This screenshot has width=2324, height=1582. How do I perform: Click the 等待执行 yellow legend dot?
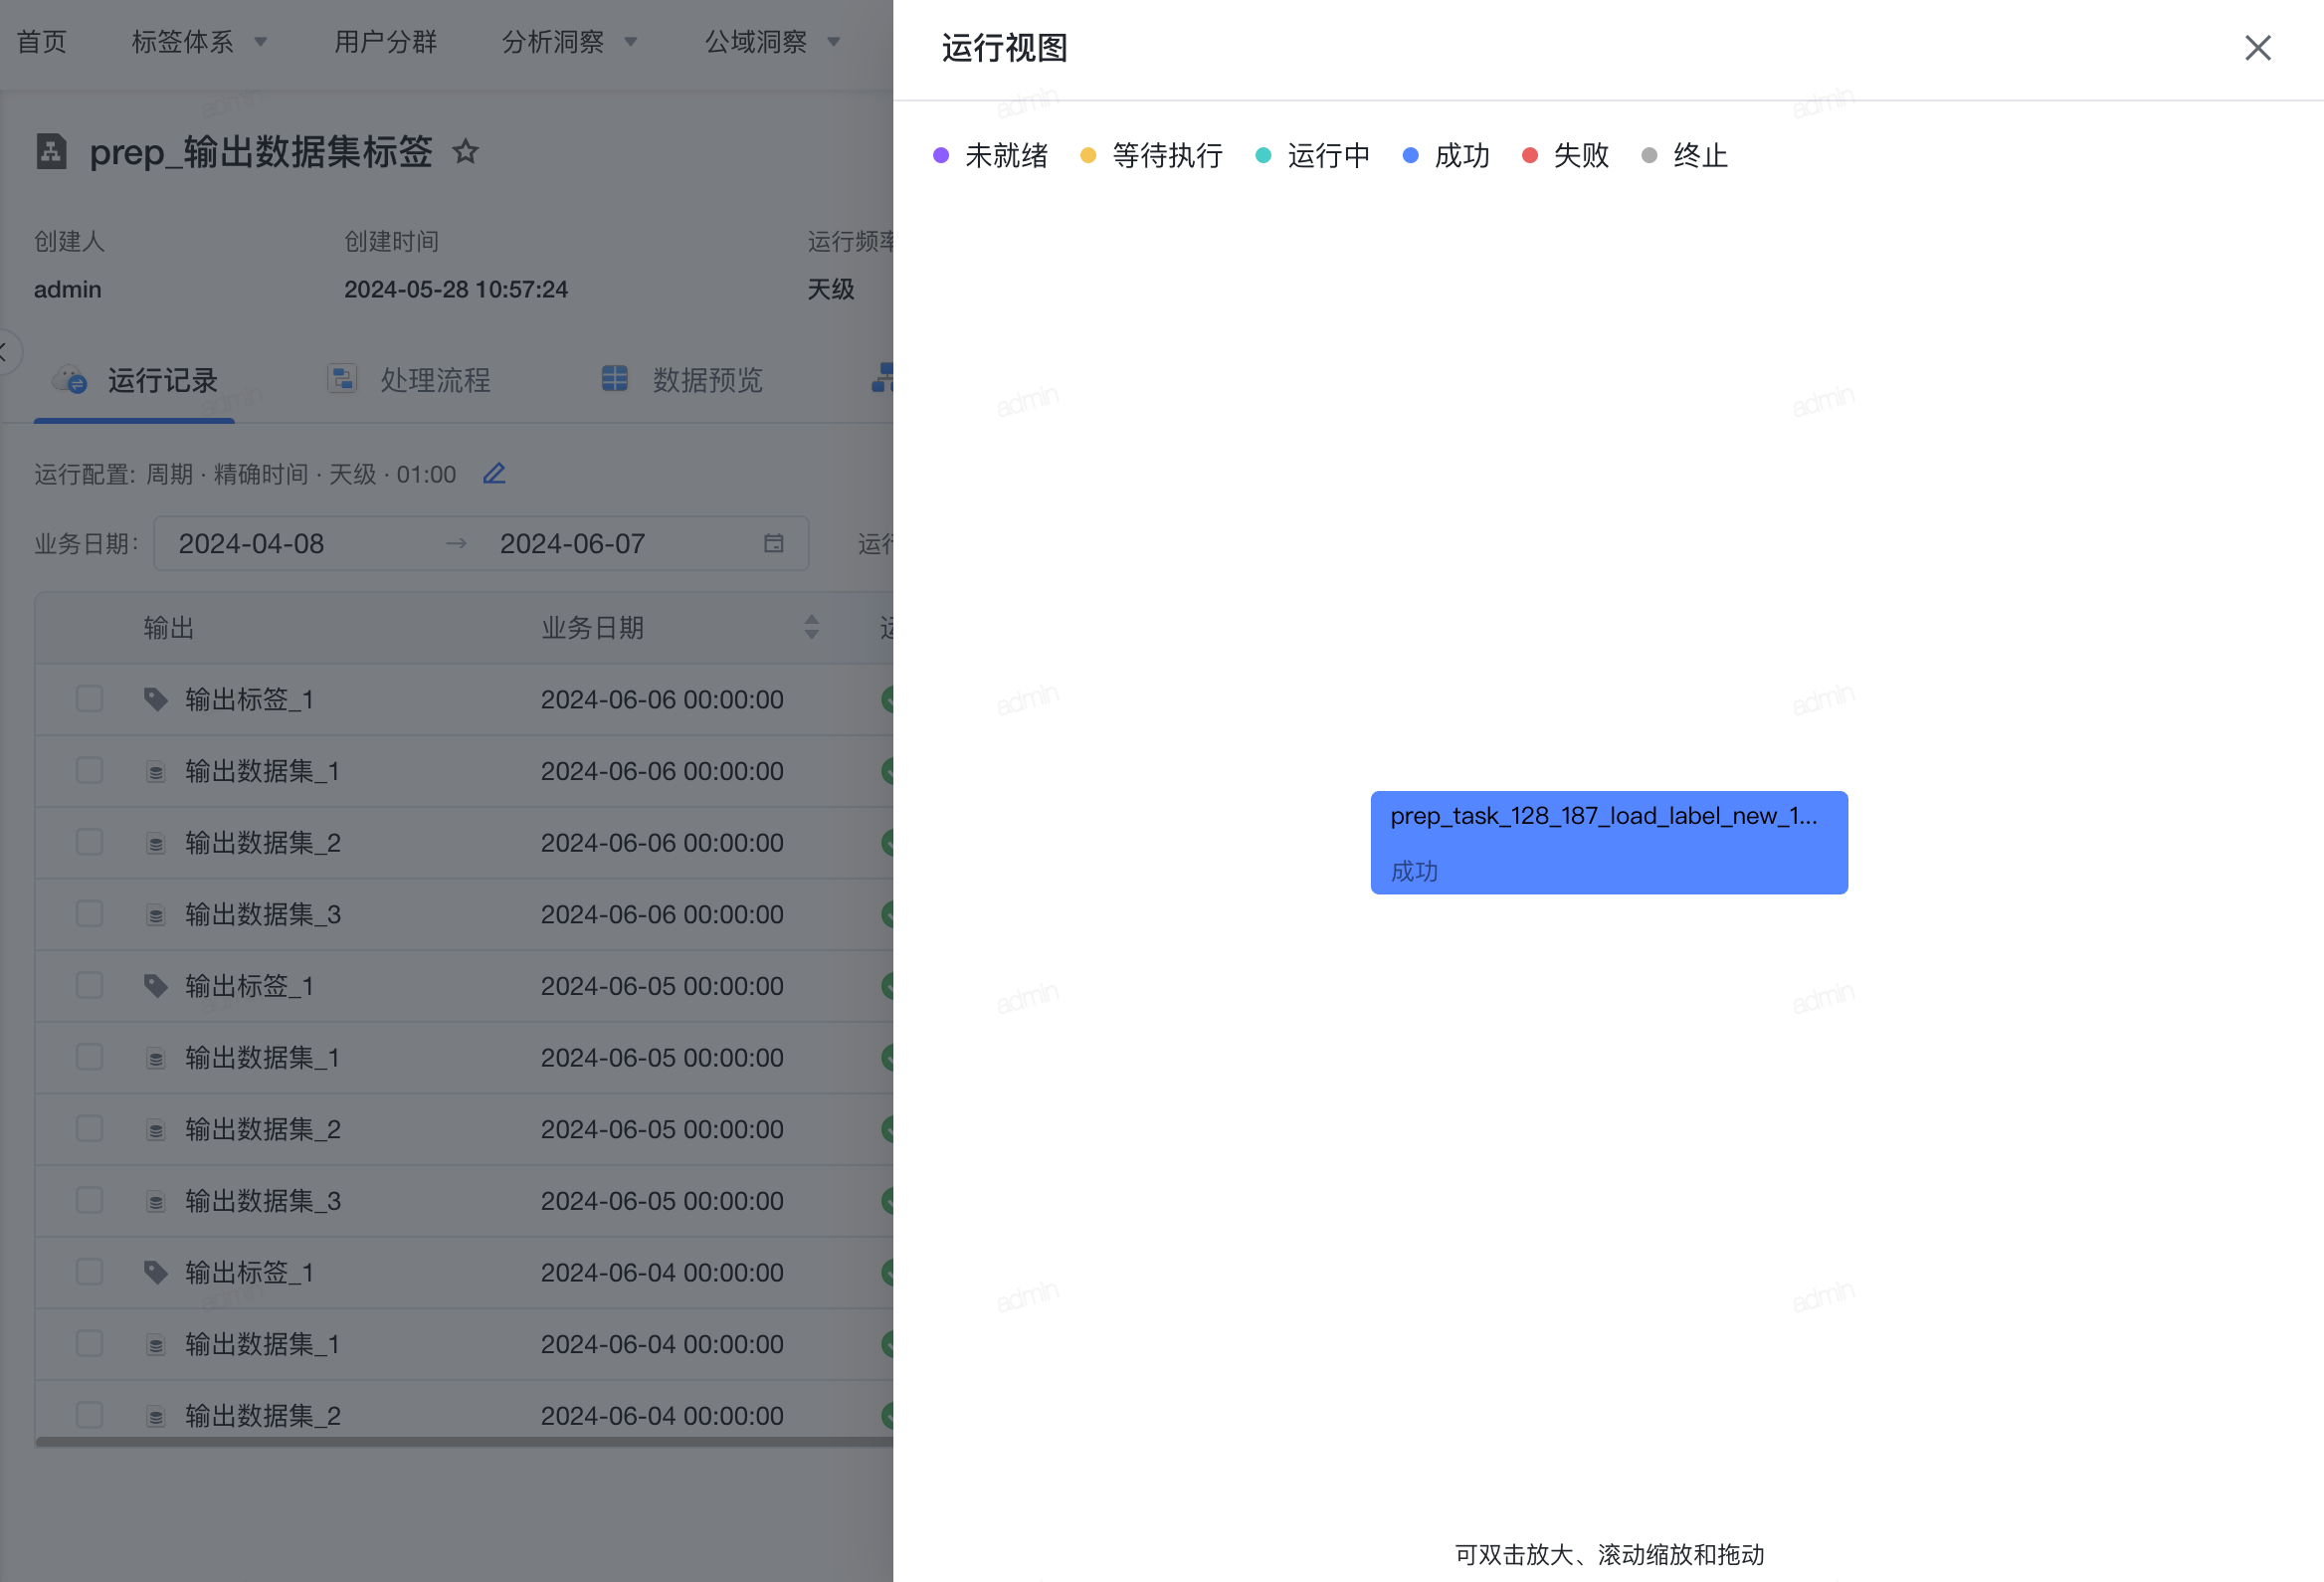tap(1088, 156)
